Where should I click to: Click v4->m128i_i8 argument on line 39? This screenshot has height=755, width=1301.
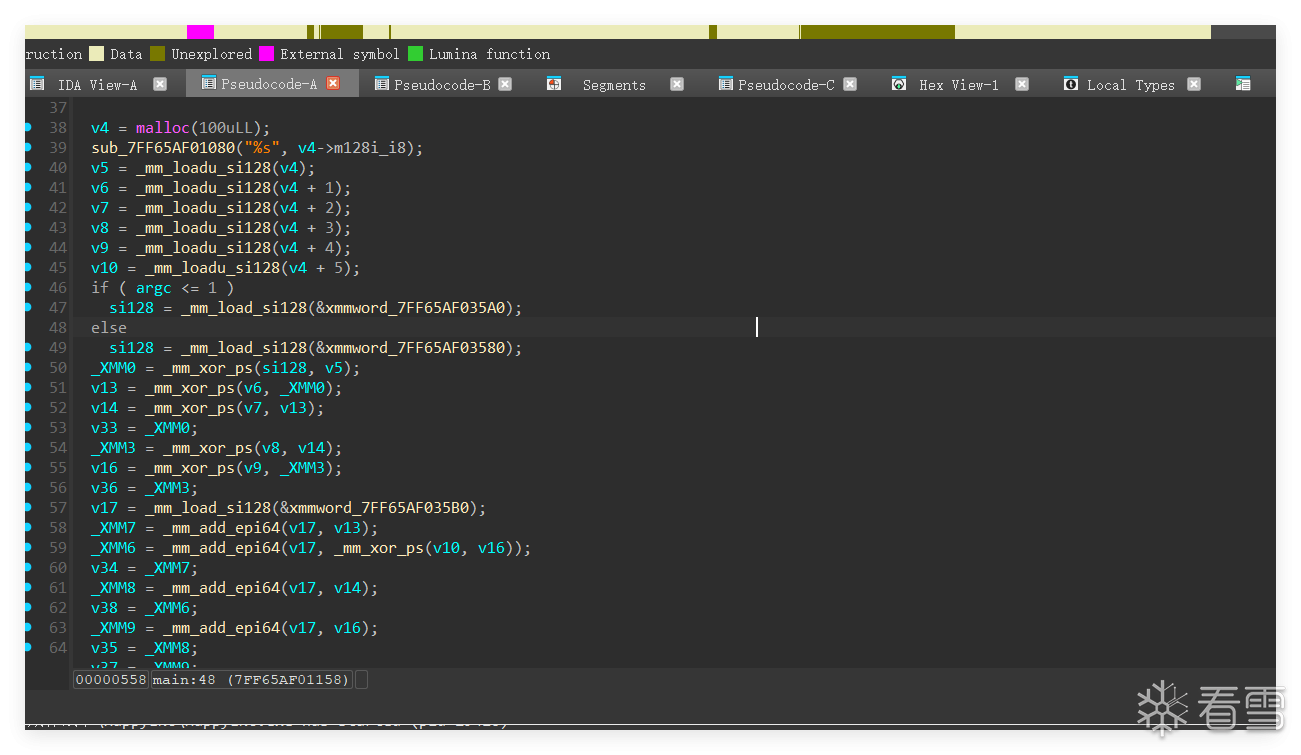click(x=356, y=148)
